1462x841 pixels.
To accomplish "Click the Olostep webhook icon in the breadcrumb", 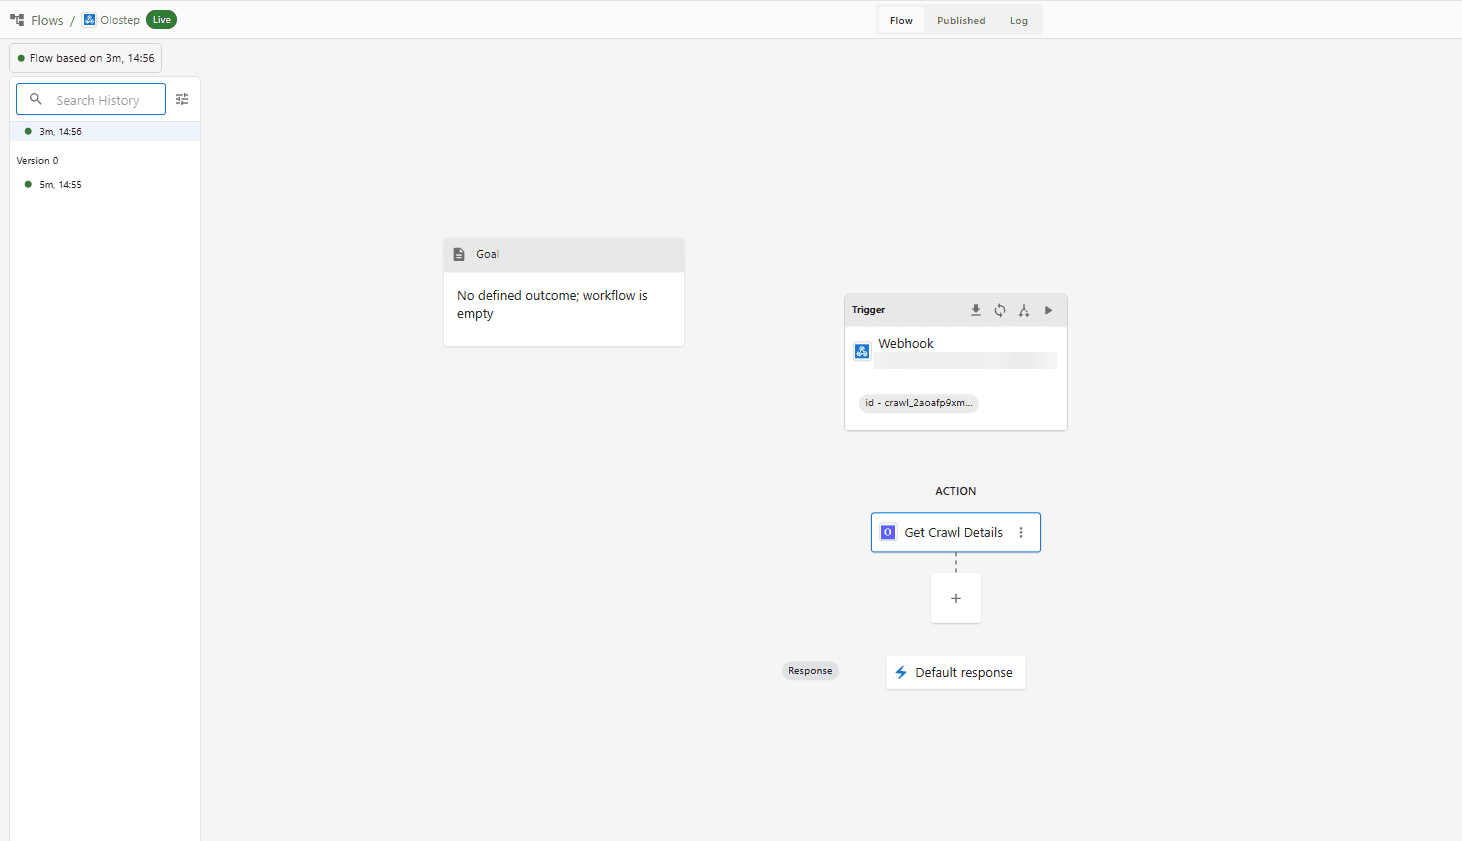I will tap(89, 20).
